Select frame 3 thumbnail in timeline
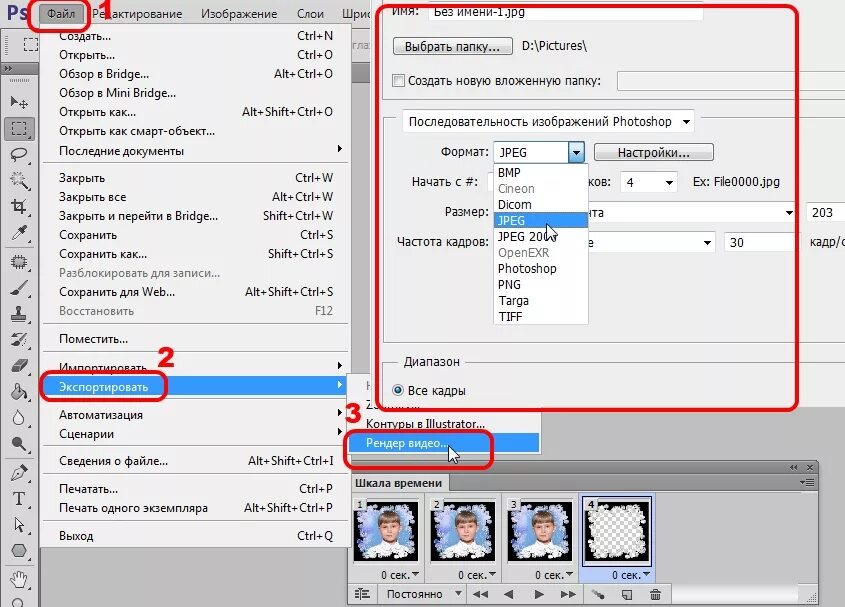The image size is (845, 607). pos(539,532)
